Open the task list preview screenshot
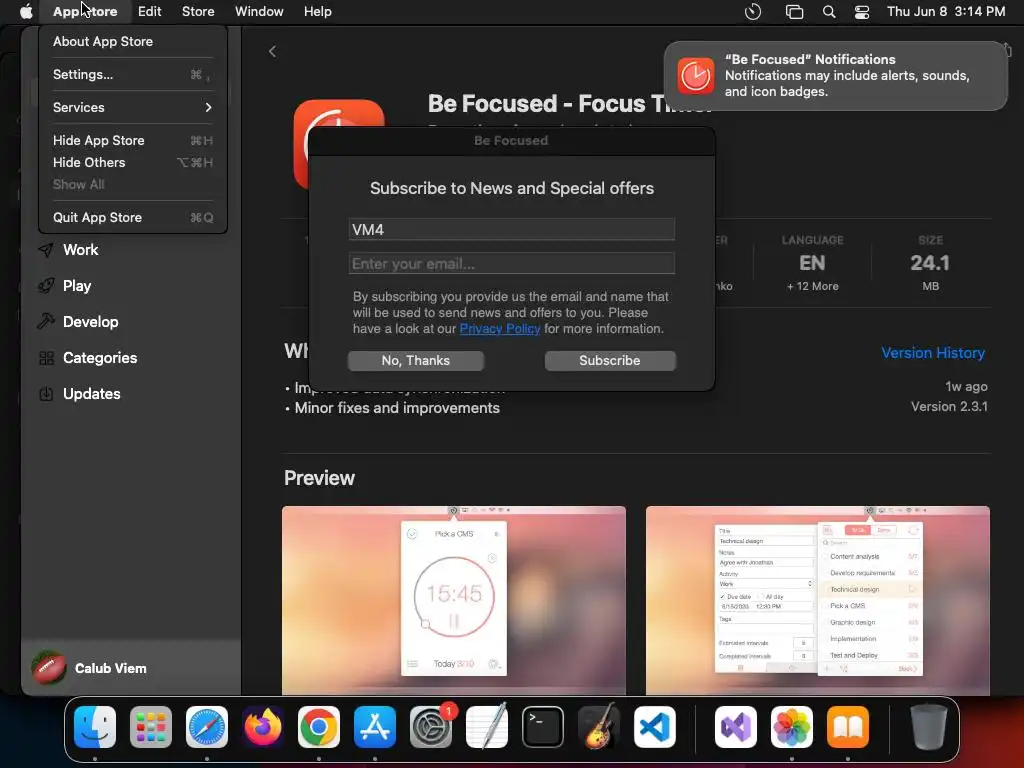The height and width of the screenshot is (768, 1024). click(x=818, y=600)
